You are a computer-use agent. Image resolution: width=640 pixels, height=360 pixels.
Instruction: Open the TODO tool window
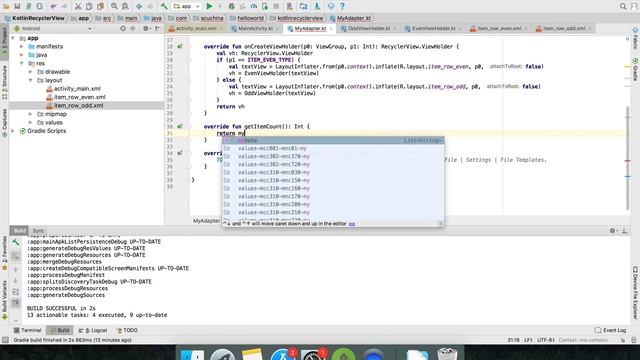(127, 330)
